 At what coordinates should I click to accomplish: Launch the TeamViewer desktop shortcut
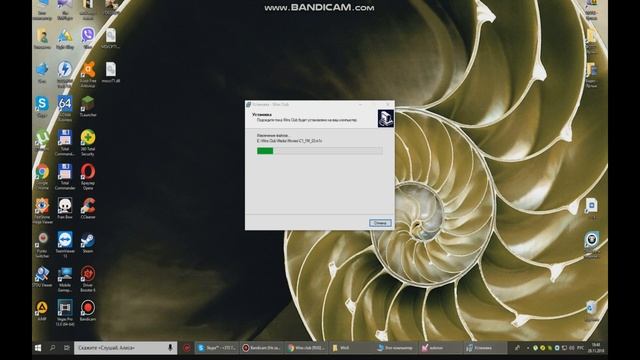click(65, 244)
